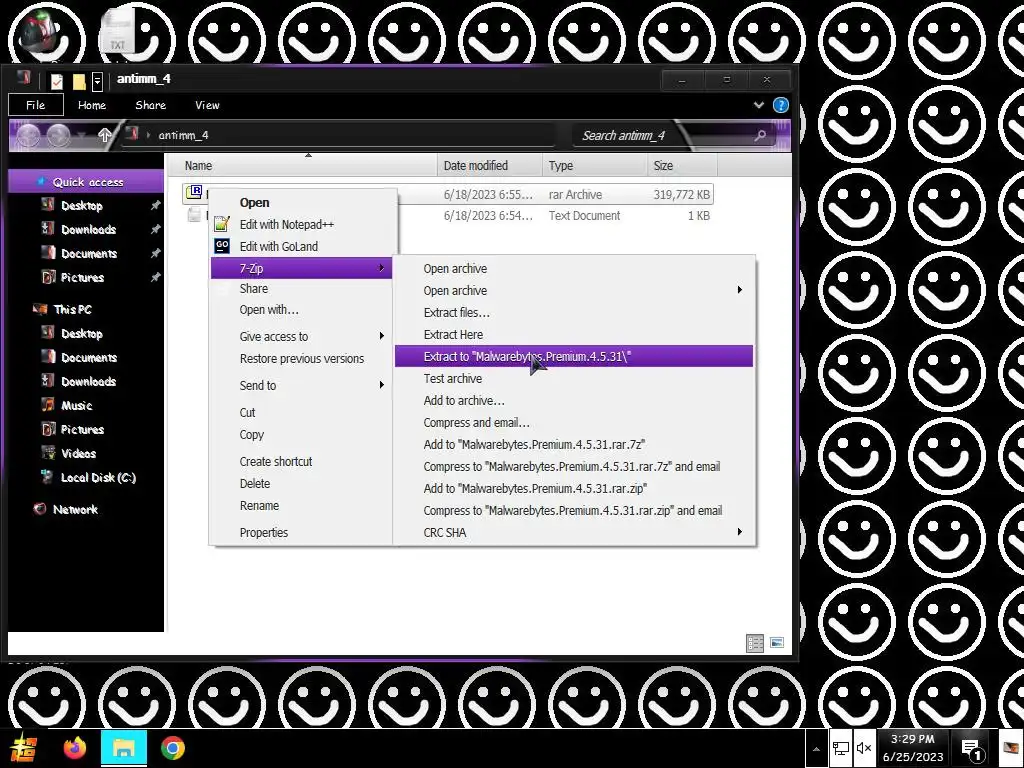This screenshot has width=1024, height=768.
Task: Expand the Send to submenu
Action: 301,385
